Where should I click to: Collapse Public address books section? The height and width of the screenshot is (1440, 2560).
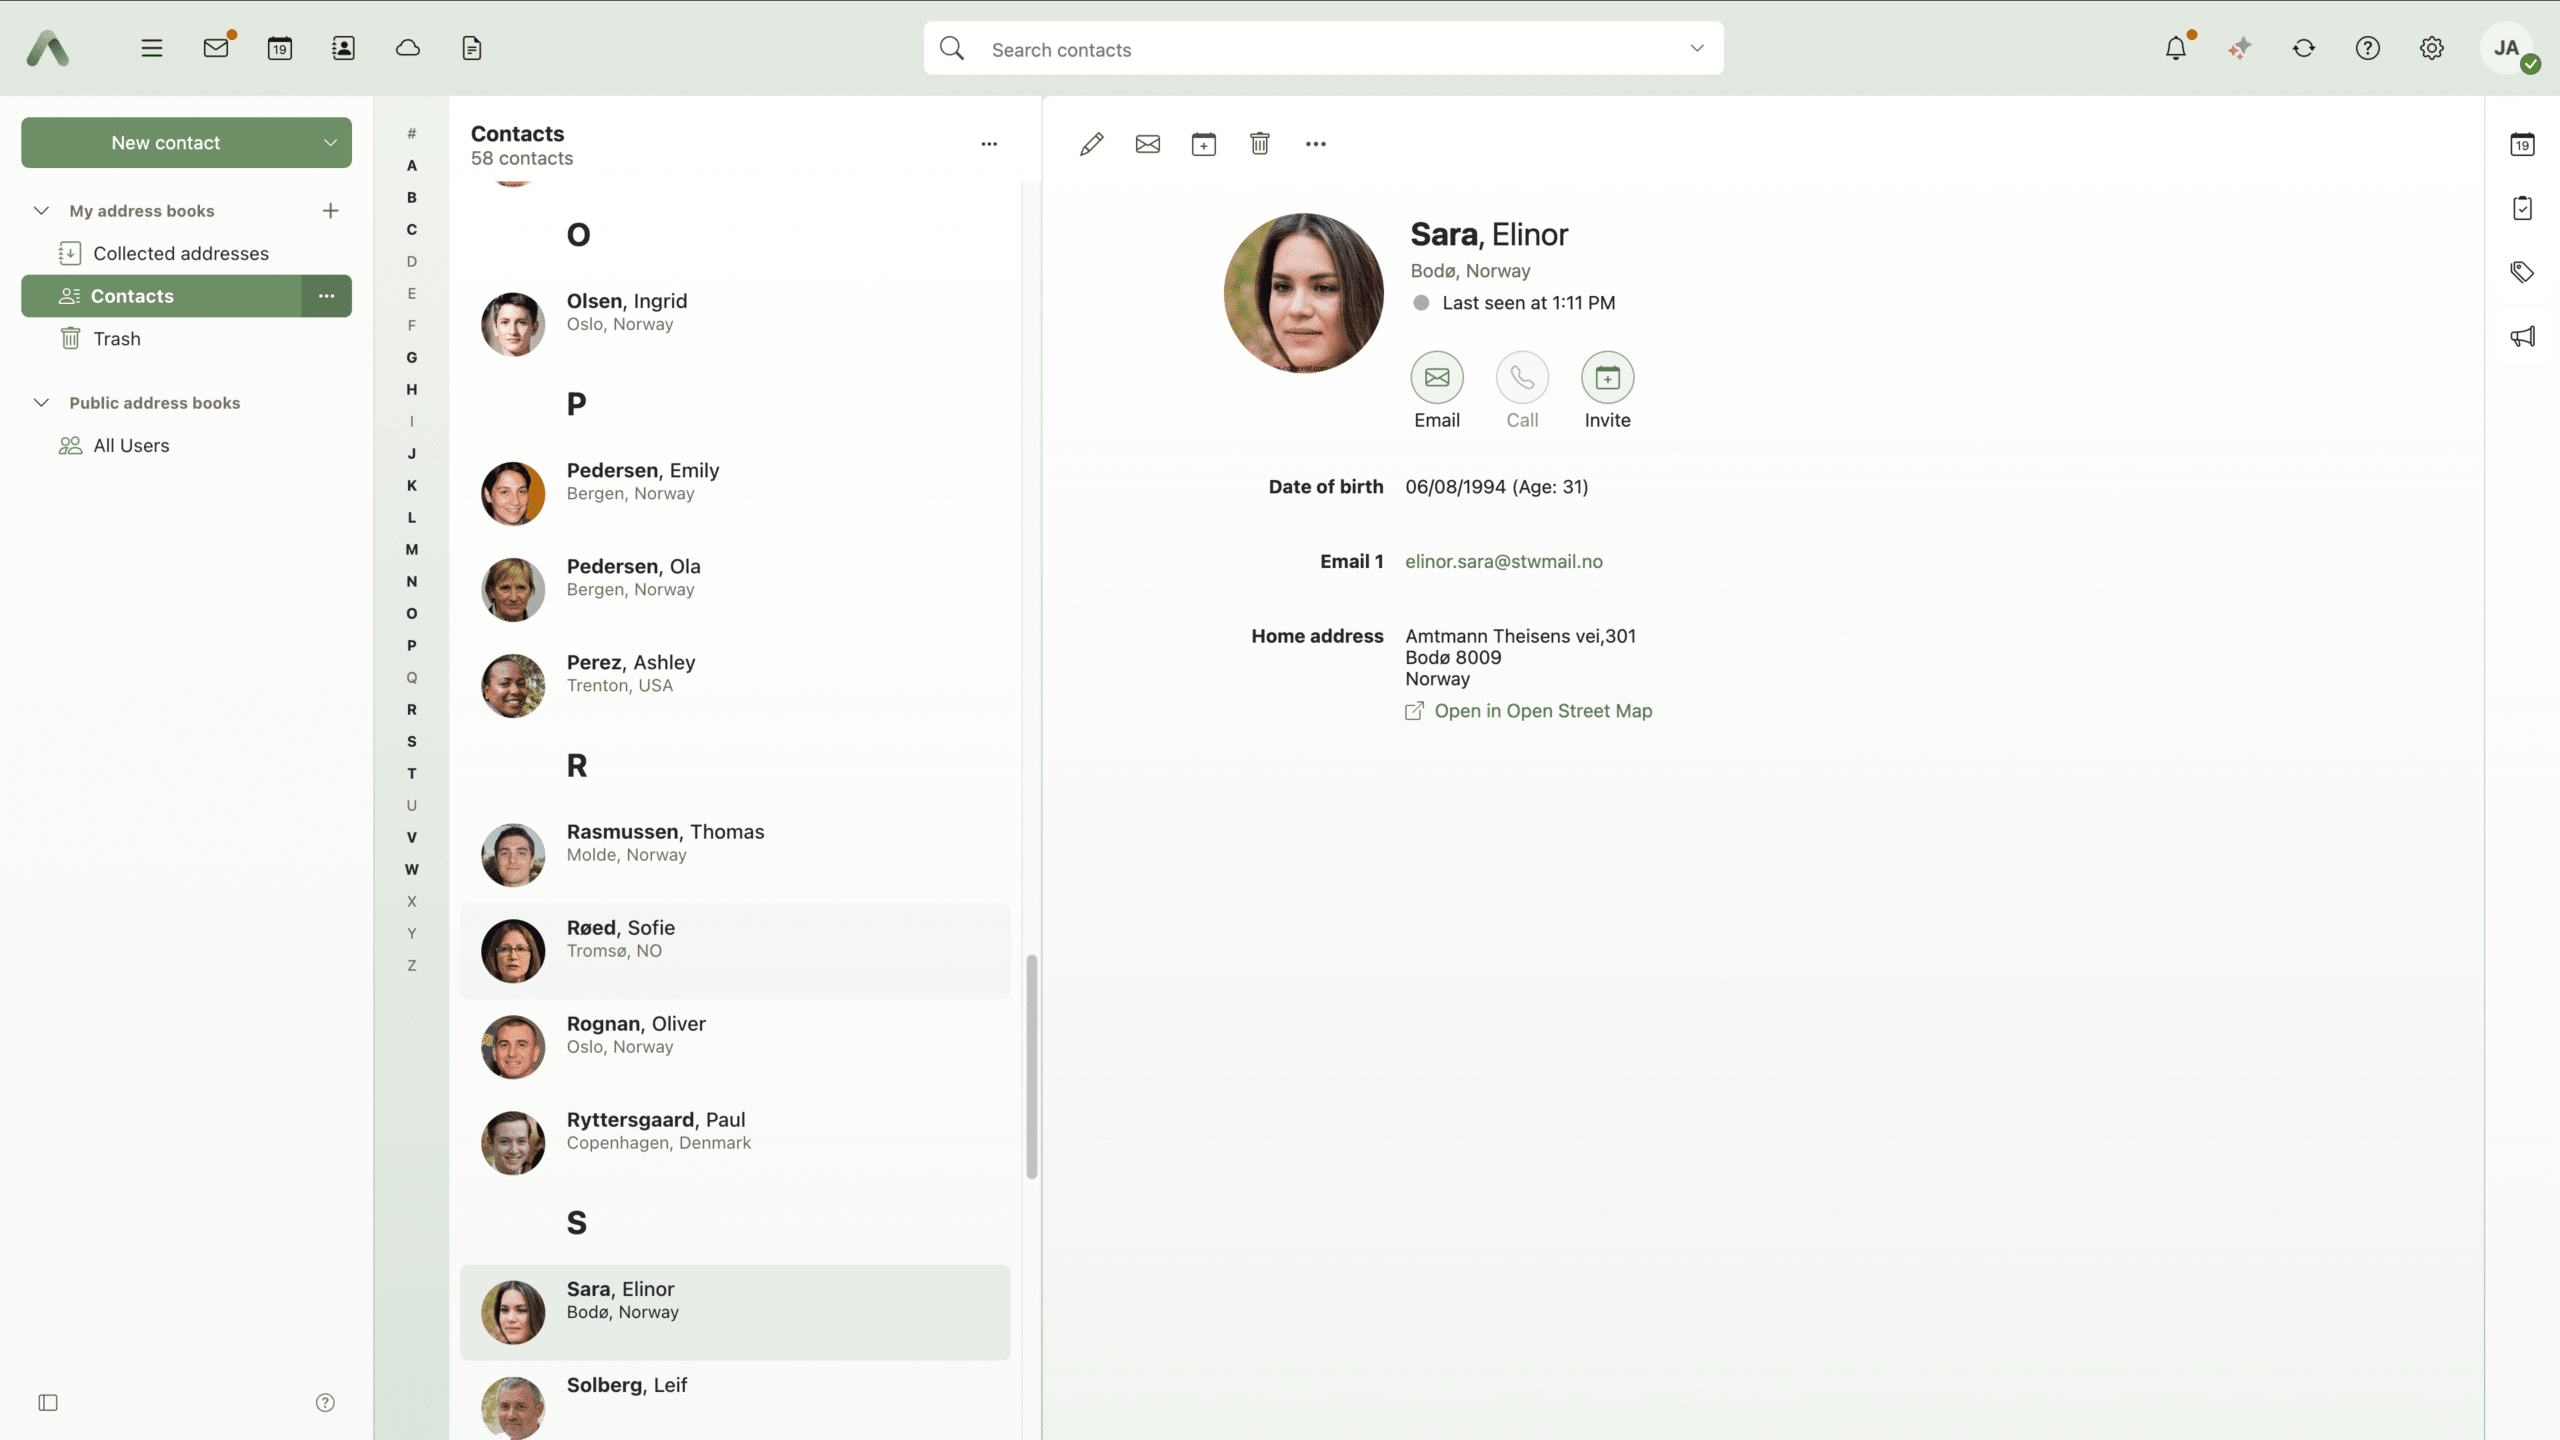coord(41,403)
